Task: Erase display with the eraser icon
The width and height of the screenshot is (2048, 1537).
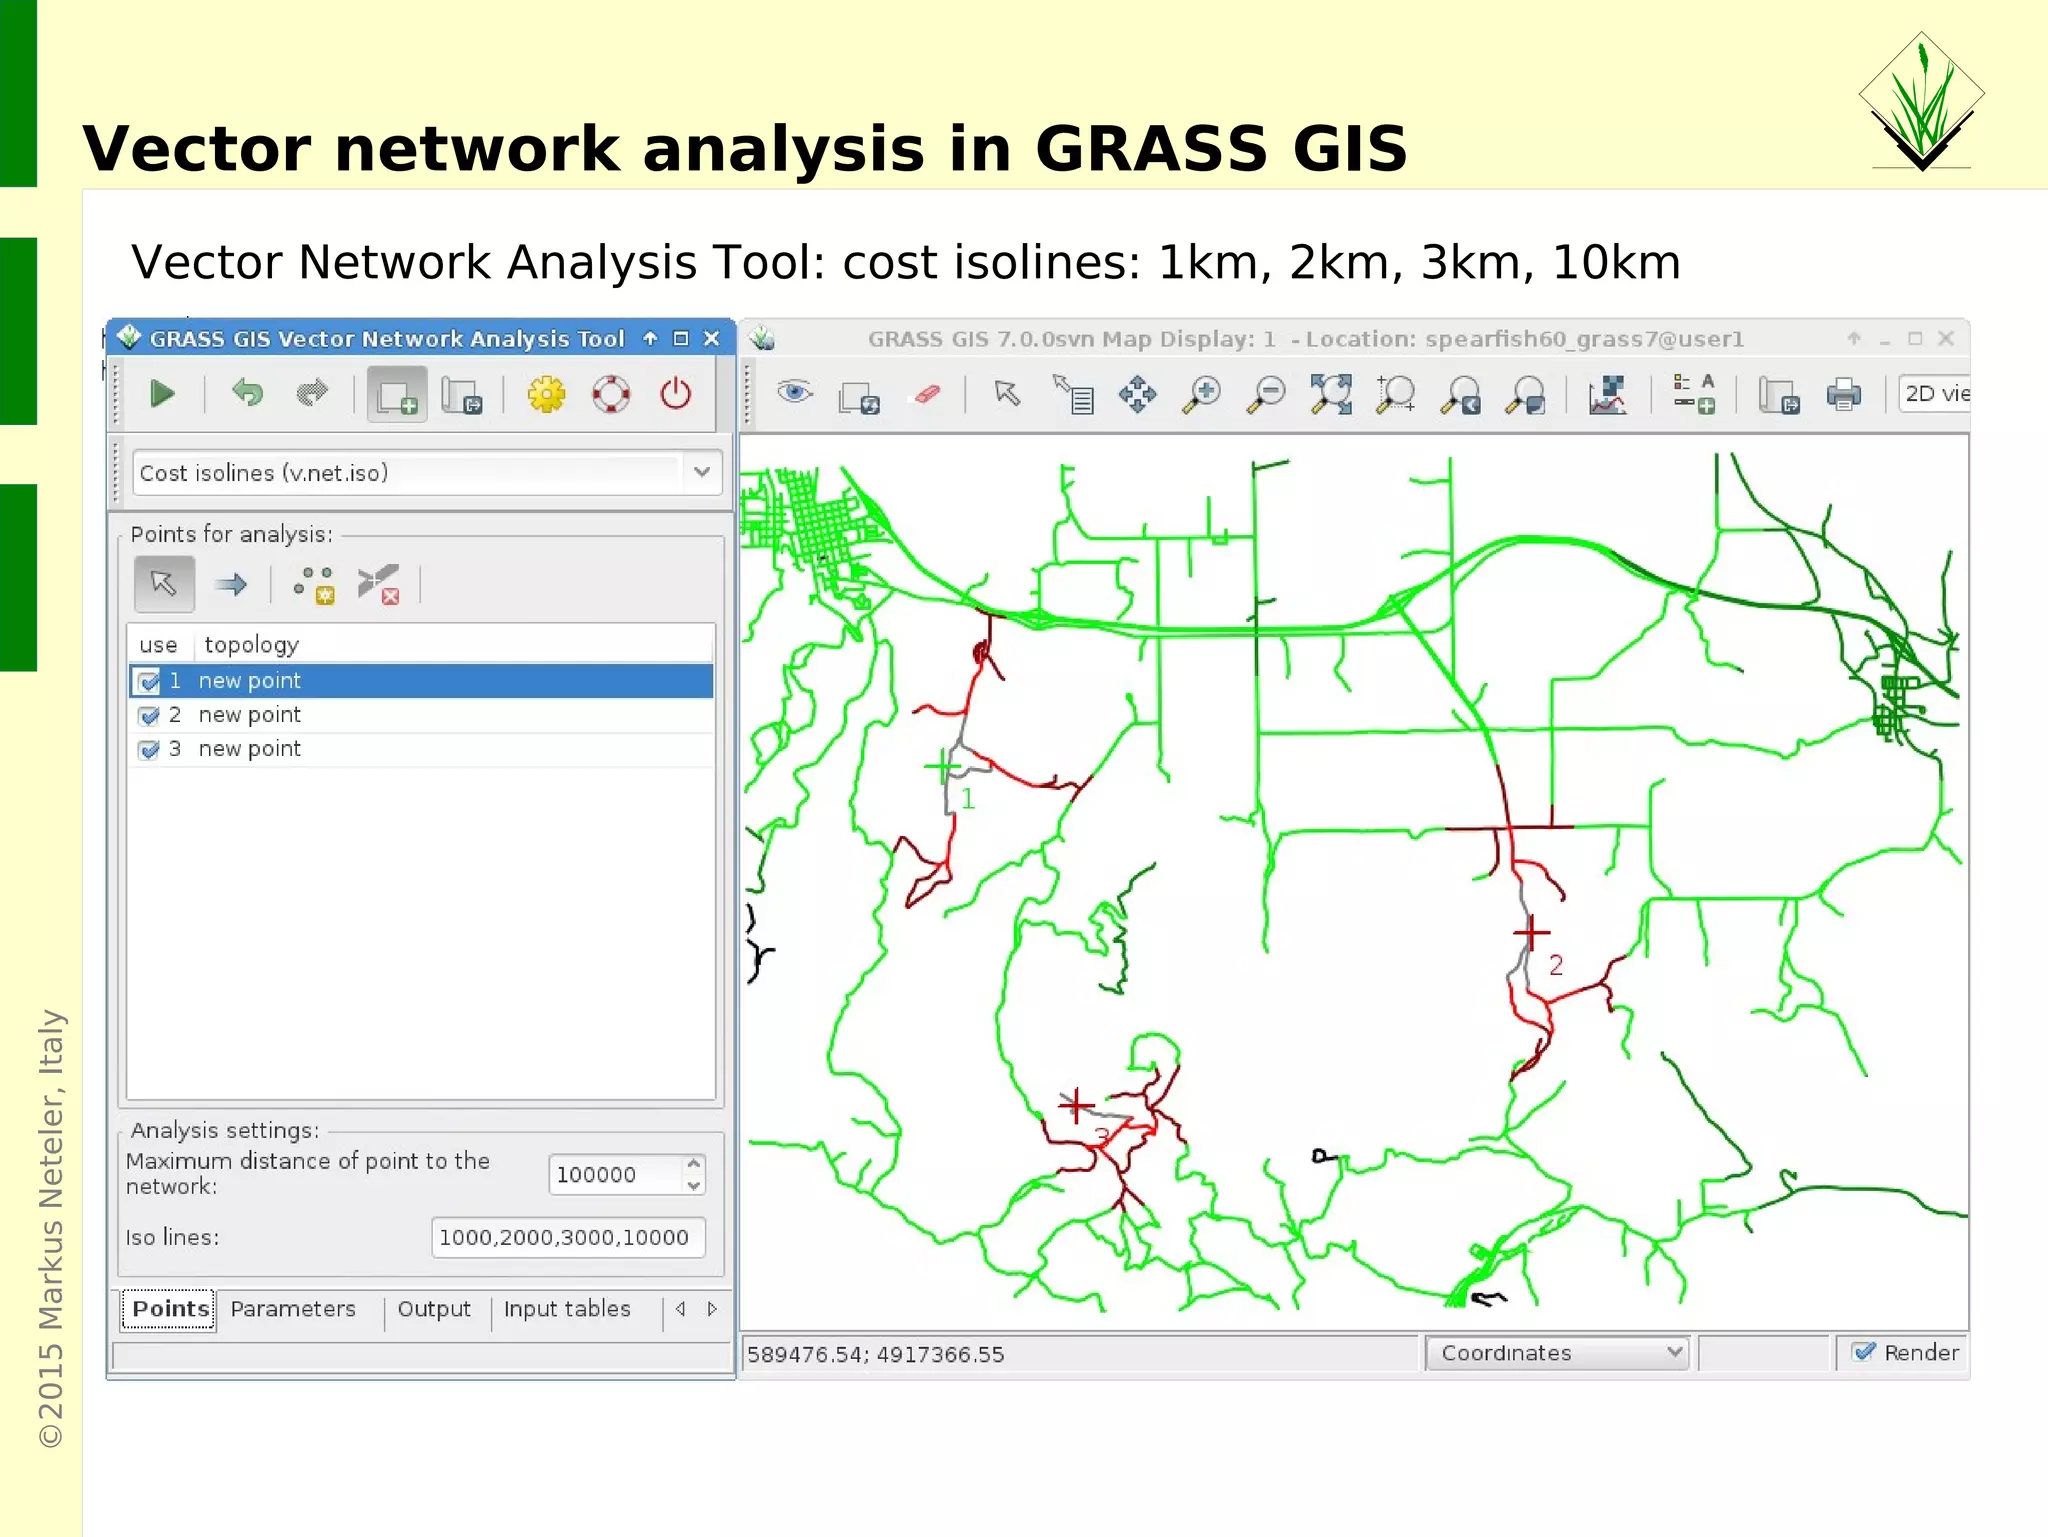Action: tap(927, 394)
